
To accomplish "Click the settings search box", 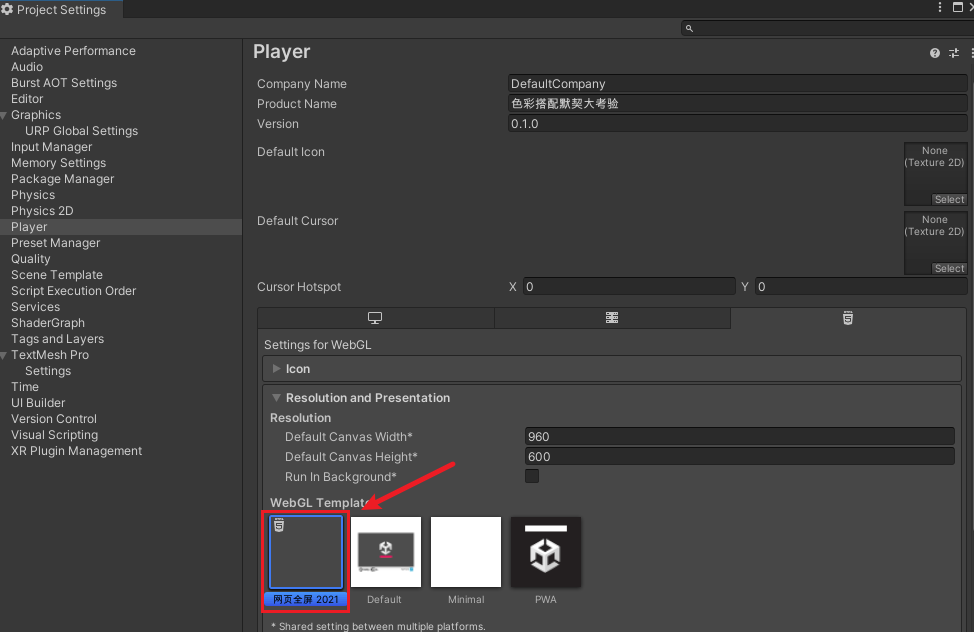I will click(x=827, y=28).
